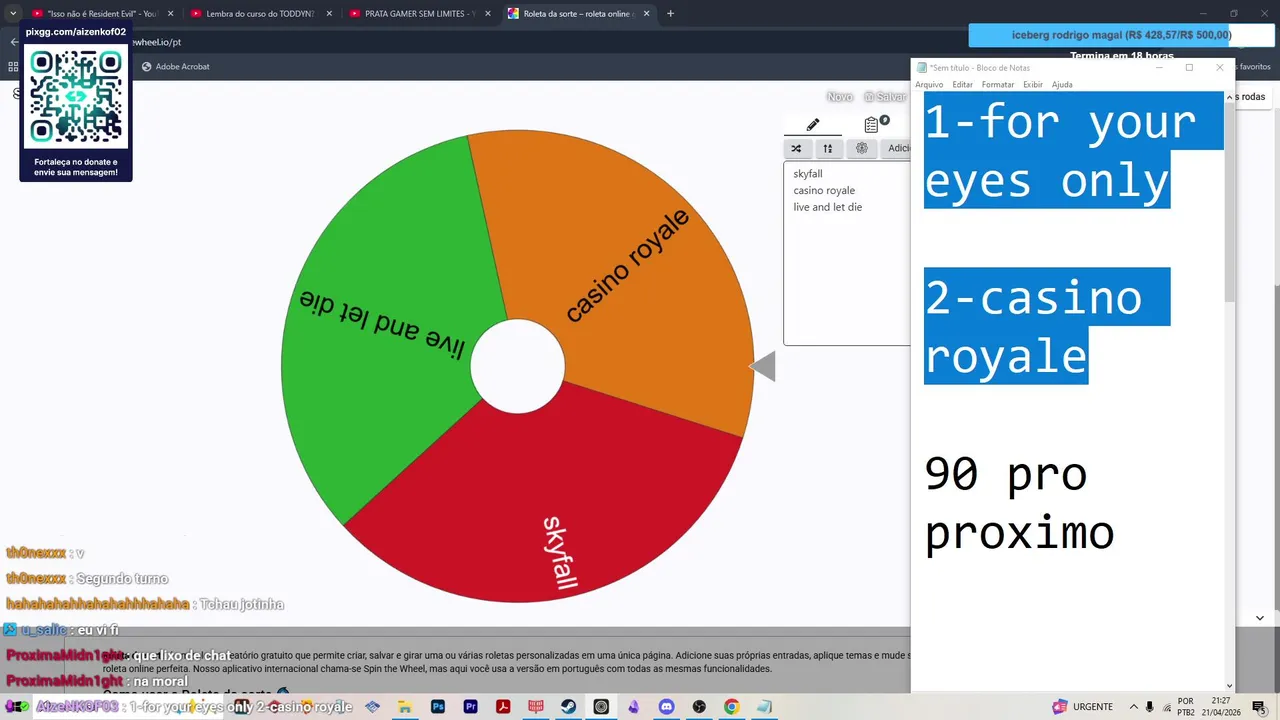1280x720 pixels.
Task: Click the browser back arrow
Action: (14, 42)
